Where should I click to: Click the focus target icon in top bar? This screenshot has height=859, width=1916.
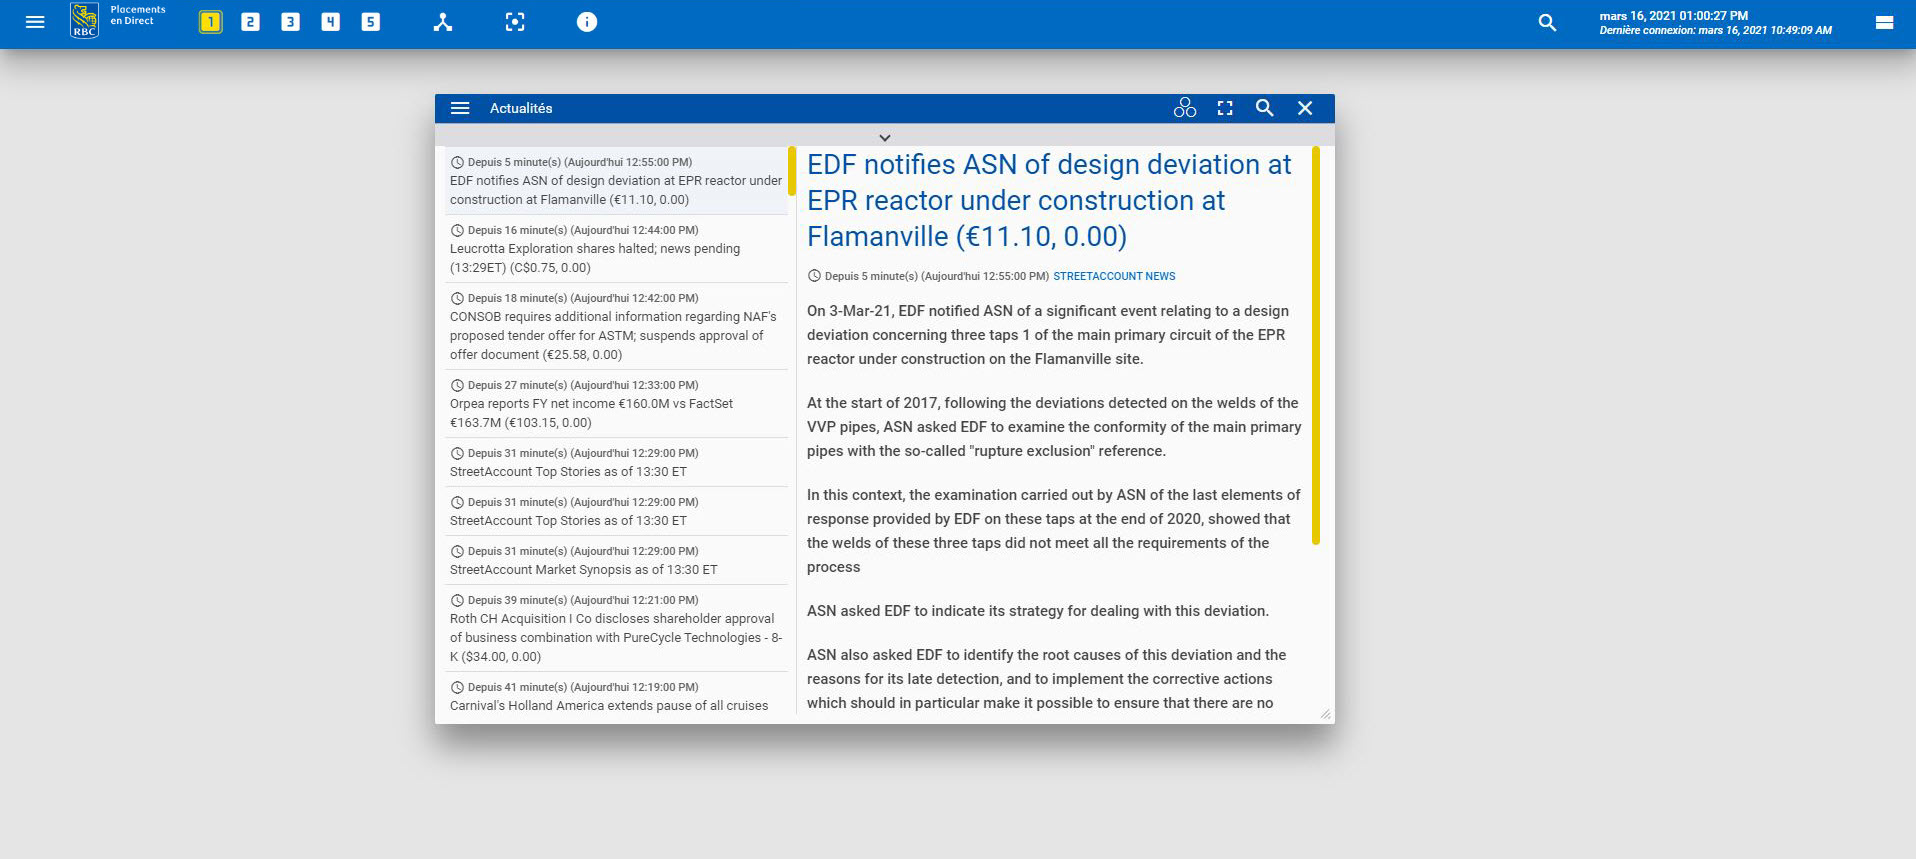tap(515, 22)
